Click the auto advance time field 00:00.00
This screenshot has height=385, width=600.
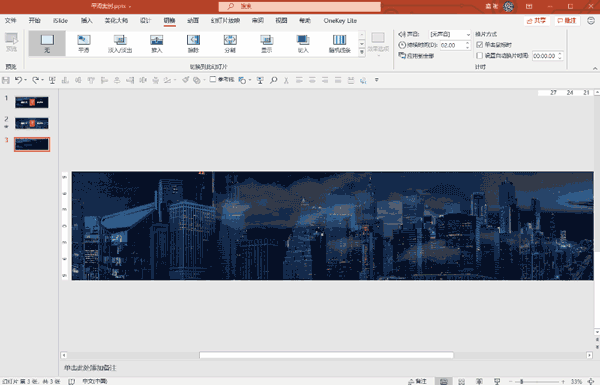(x=545, y=56)
